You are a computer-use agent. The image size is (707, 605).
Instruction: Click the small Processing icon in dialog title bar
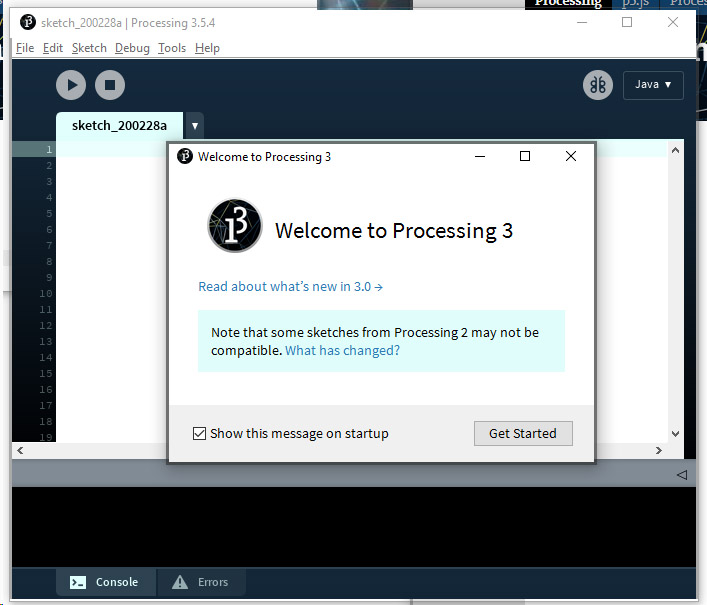point(184,156)
